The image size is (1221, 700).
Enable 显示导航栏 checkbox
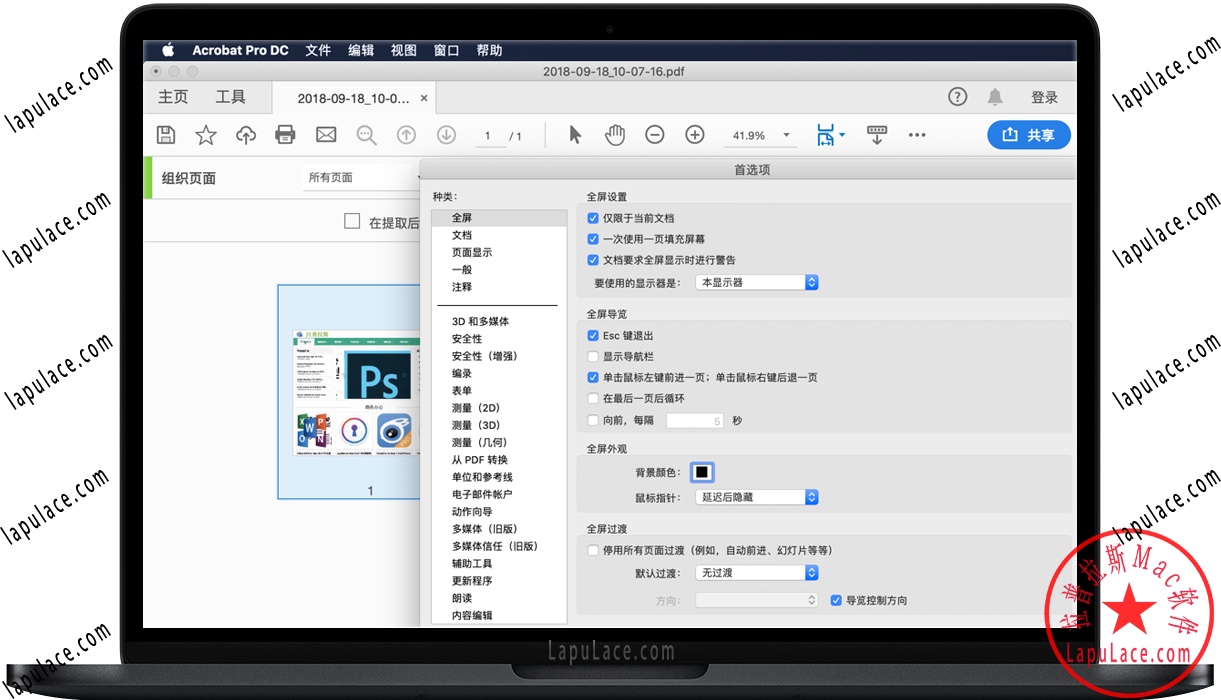(593, 356)
